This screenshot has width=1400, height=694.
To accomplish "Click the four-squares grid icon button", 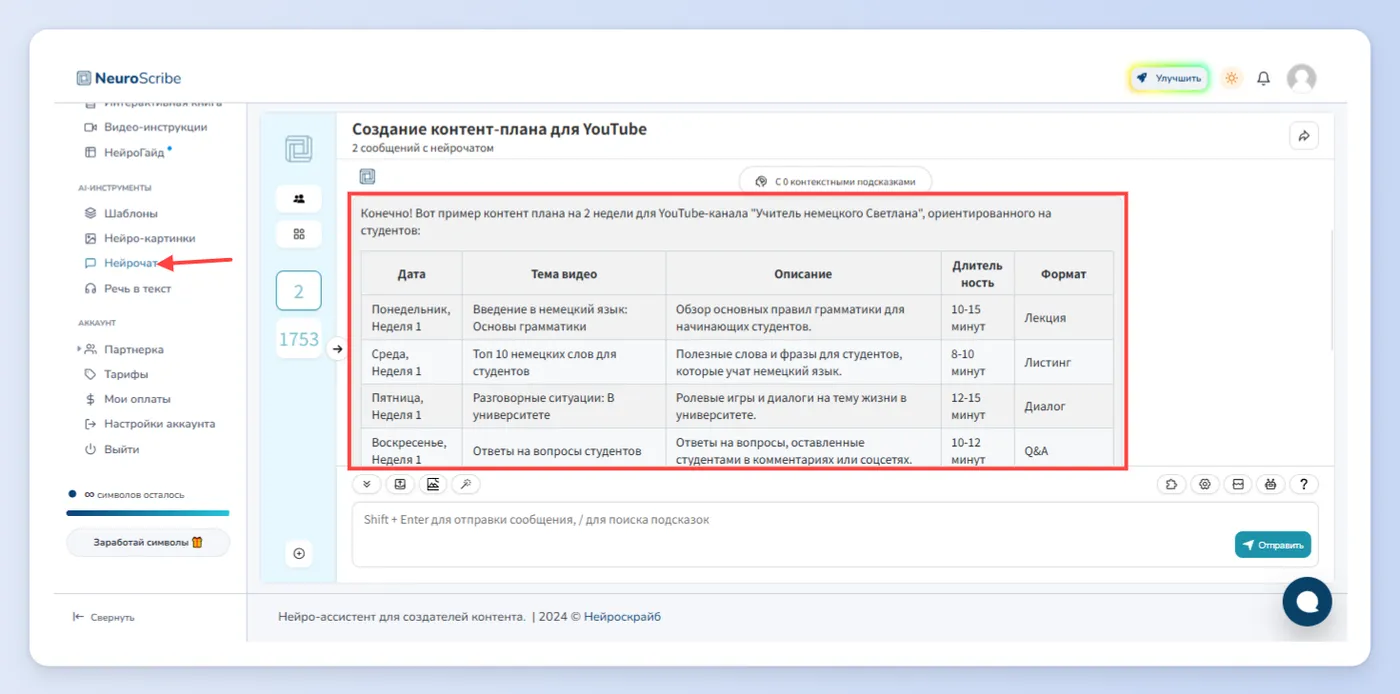I will (298, 234).
